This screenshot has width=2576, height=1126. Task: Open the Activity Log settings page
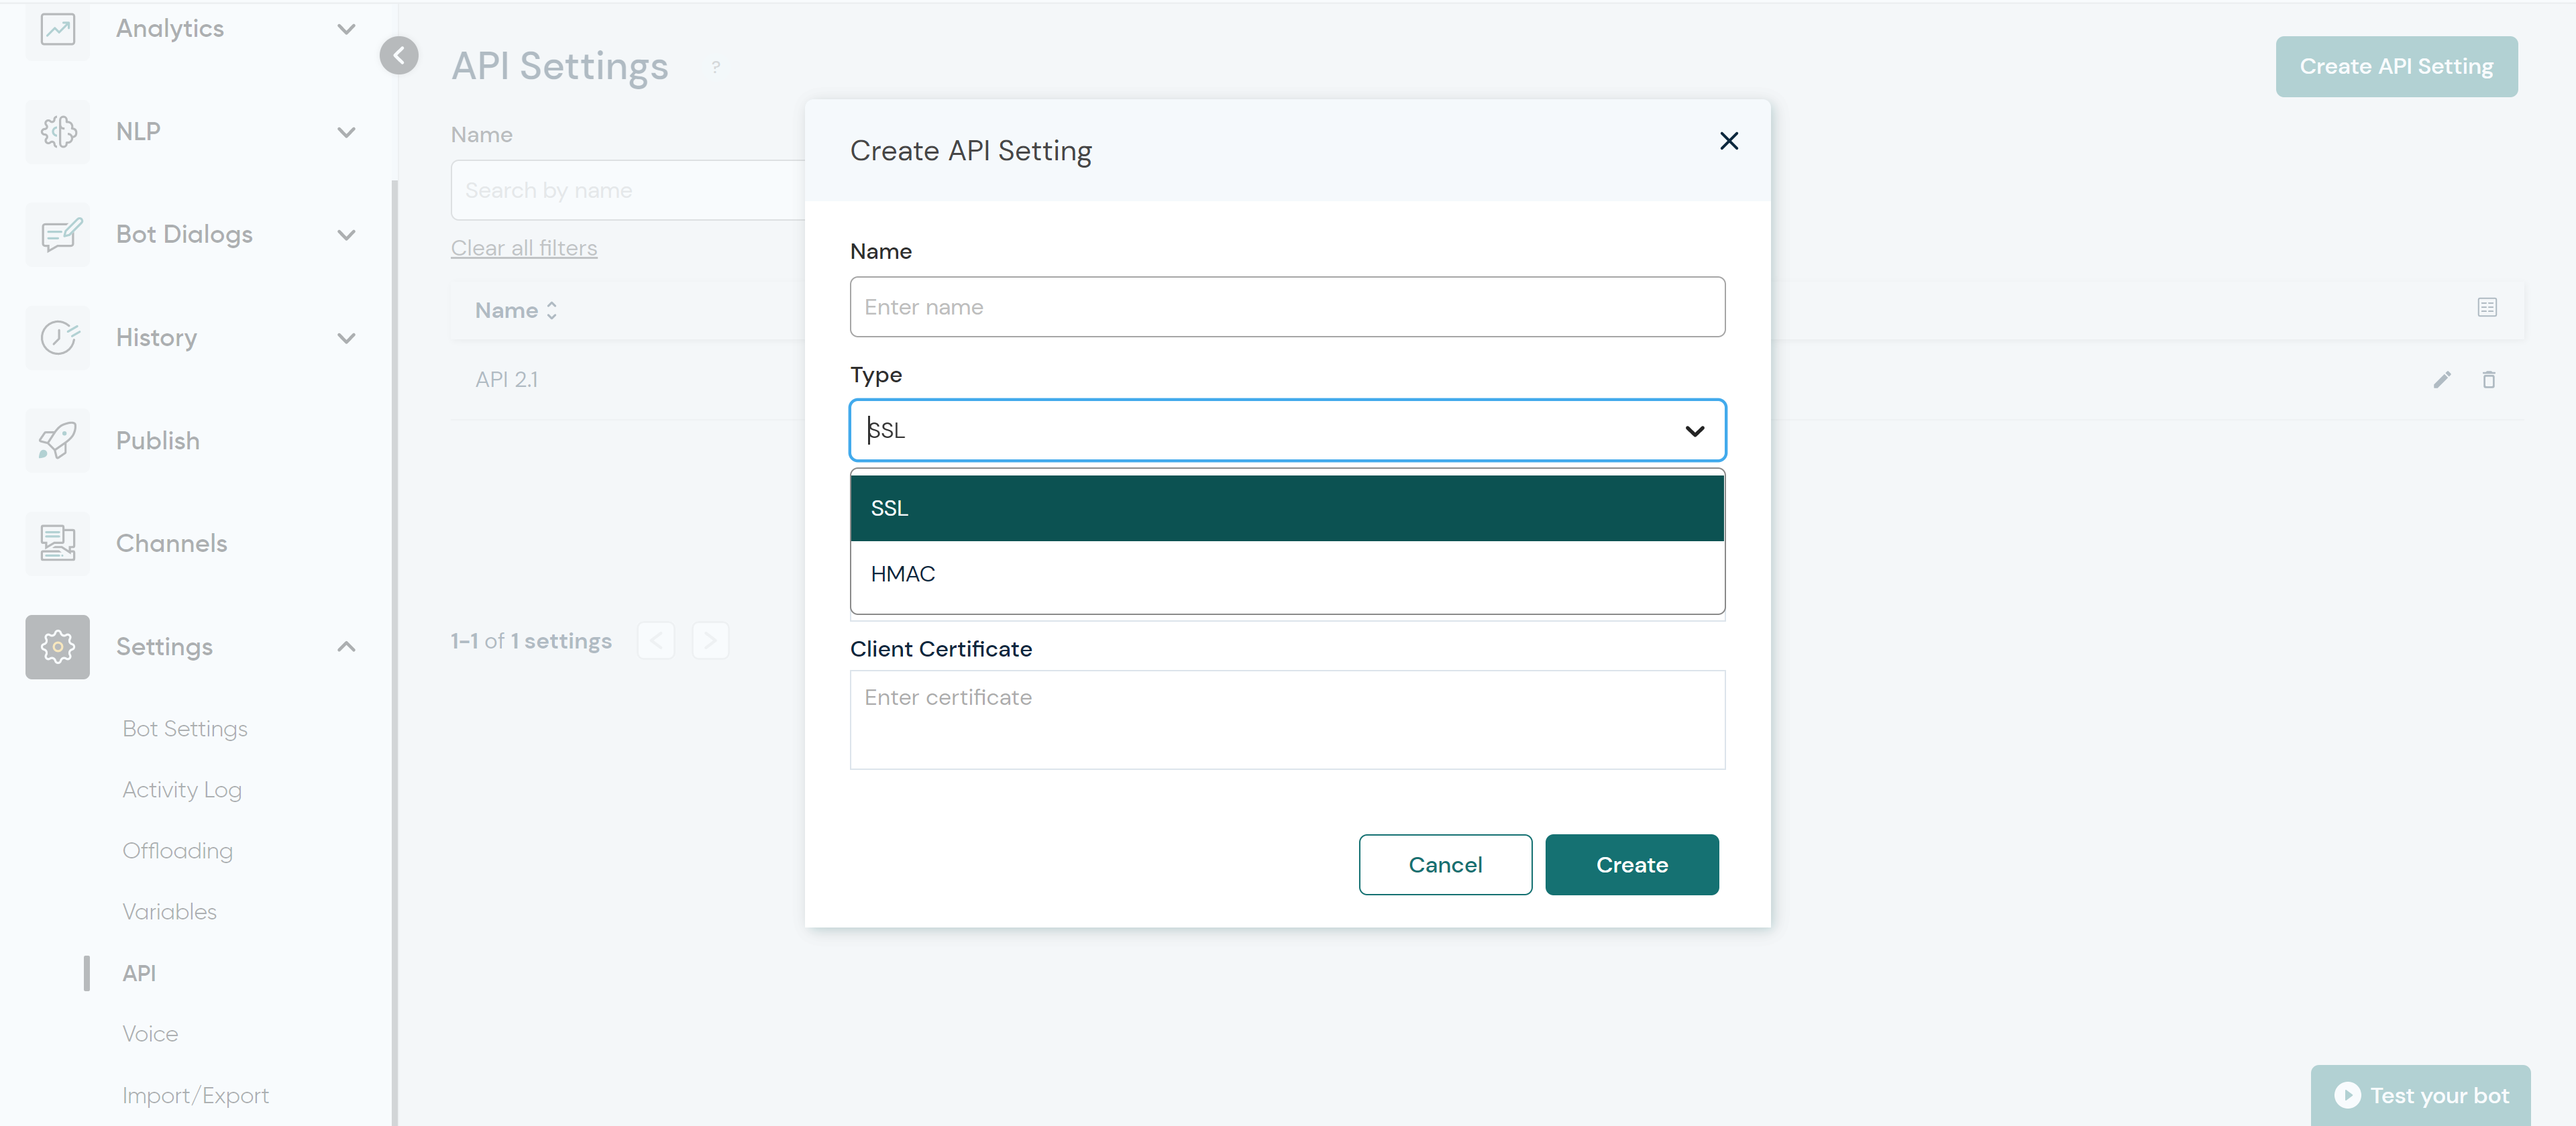pos(182,790)
